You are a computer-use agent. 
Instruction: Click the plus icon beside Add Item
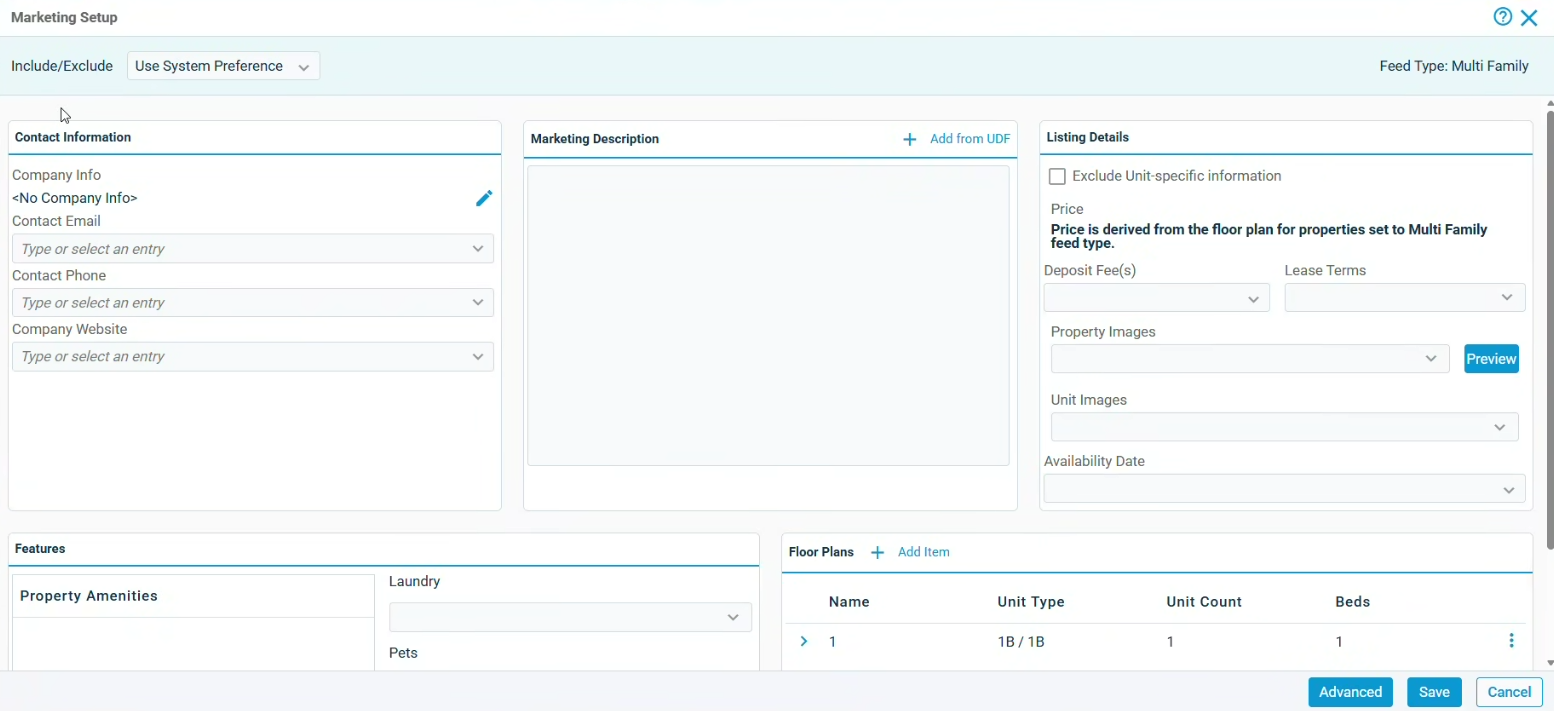pyautogui.click(x=877, y=552)
